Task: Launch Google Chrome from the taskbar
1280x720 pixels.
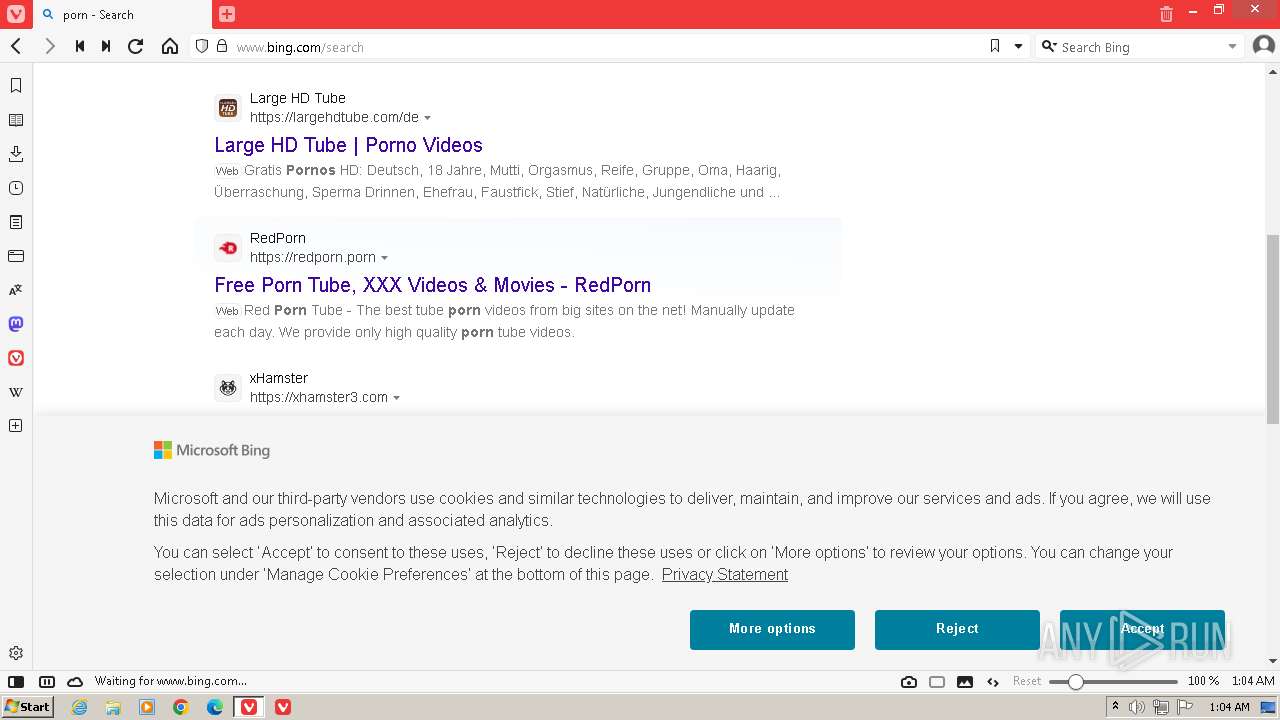Action: coord(181,707)
